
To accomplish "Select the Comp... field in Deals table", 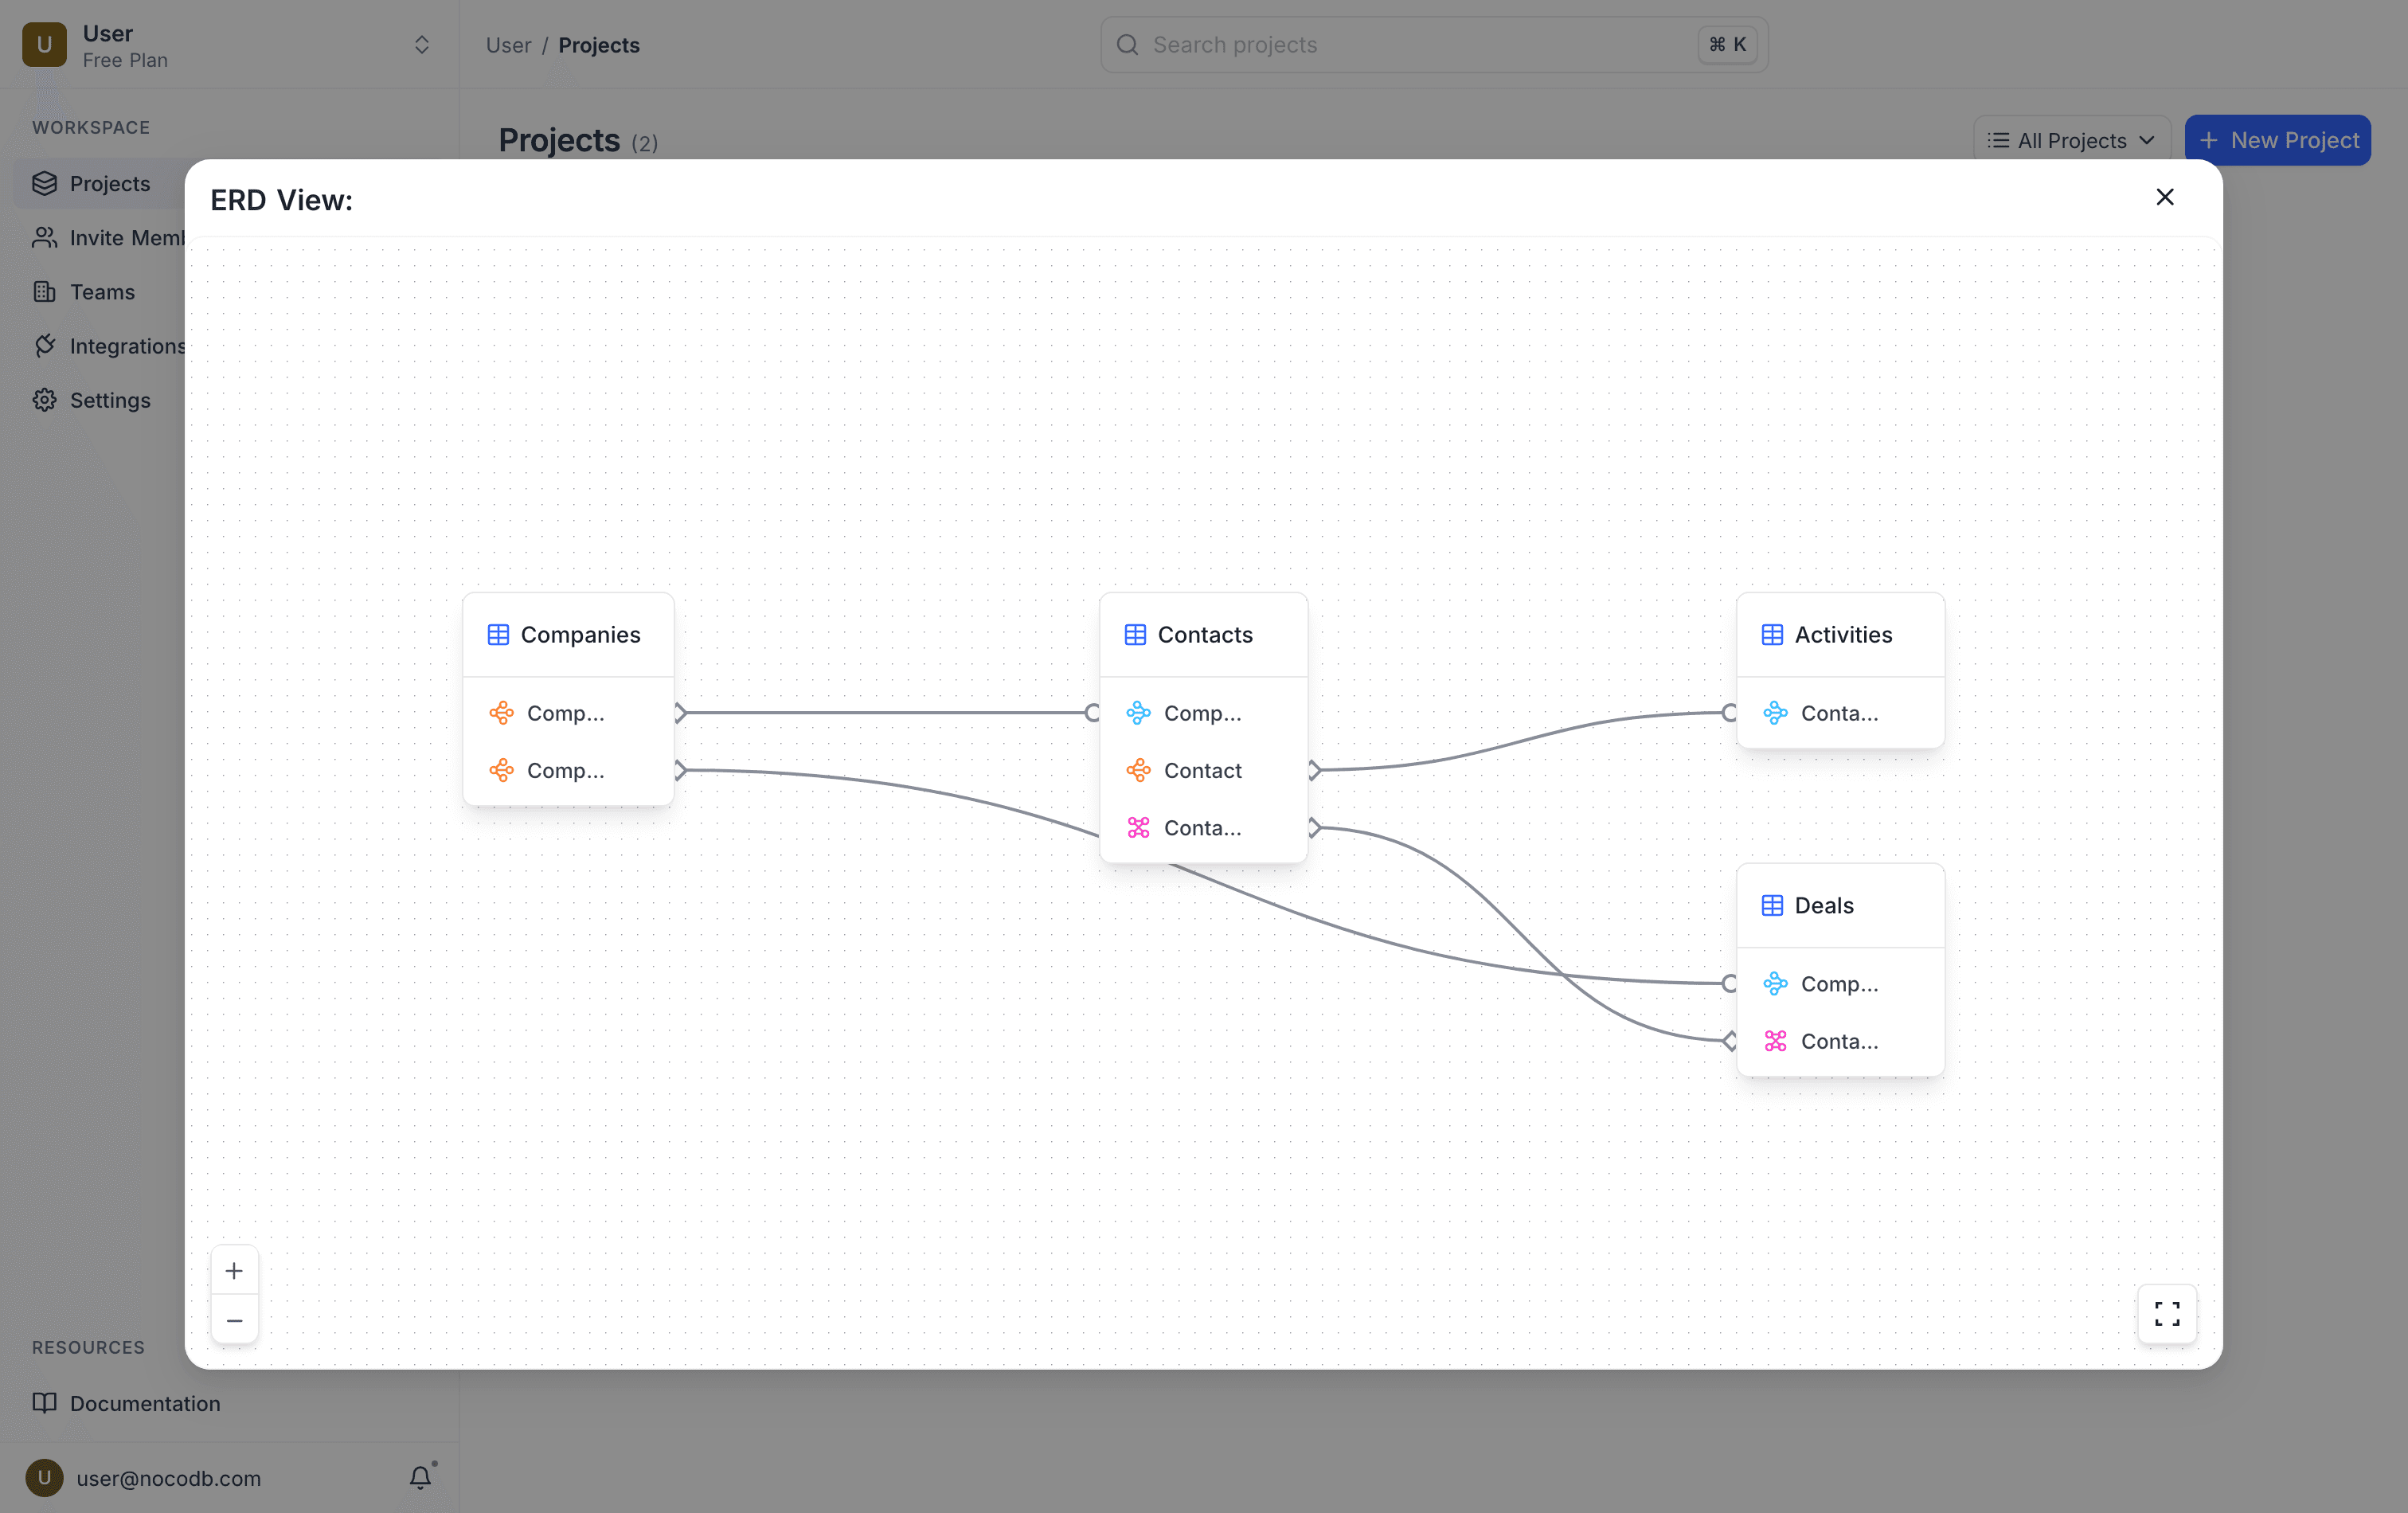I will pos(1840,984).
